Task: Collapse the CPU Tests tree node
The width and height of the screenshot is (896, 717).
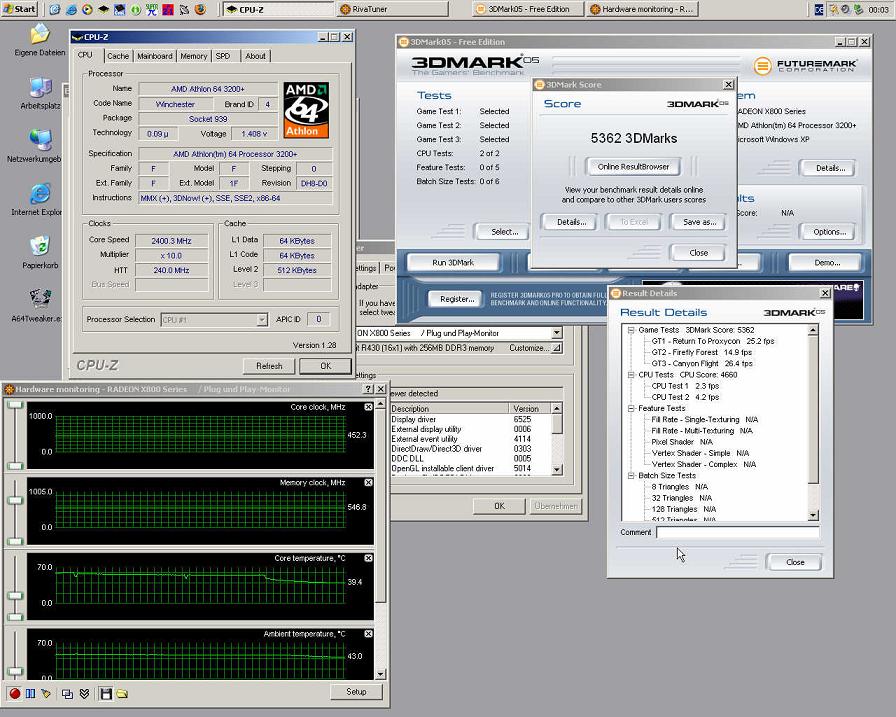Action: pos(631,375)
